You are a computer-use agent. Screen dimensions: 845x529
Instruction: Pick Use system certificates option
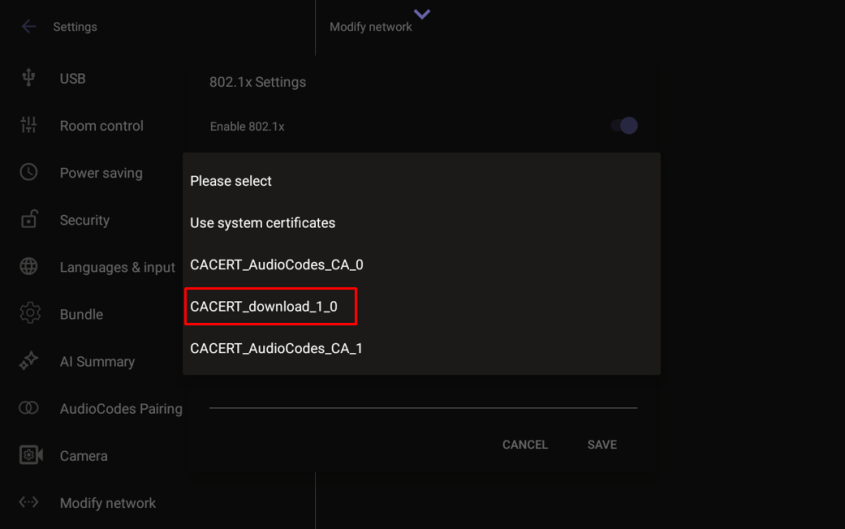(263, 223)
